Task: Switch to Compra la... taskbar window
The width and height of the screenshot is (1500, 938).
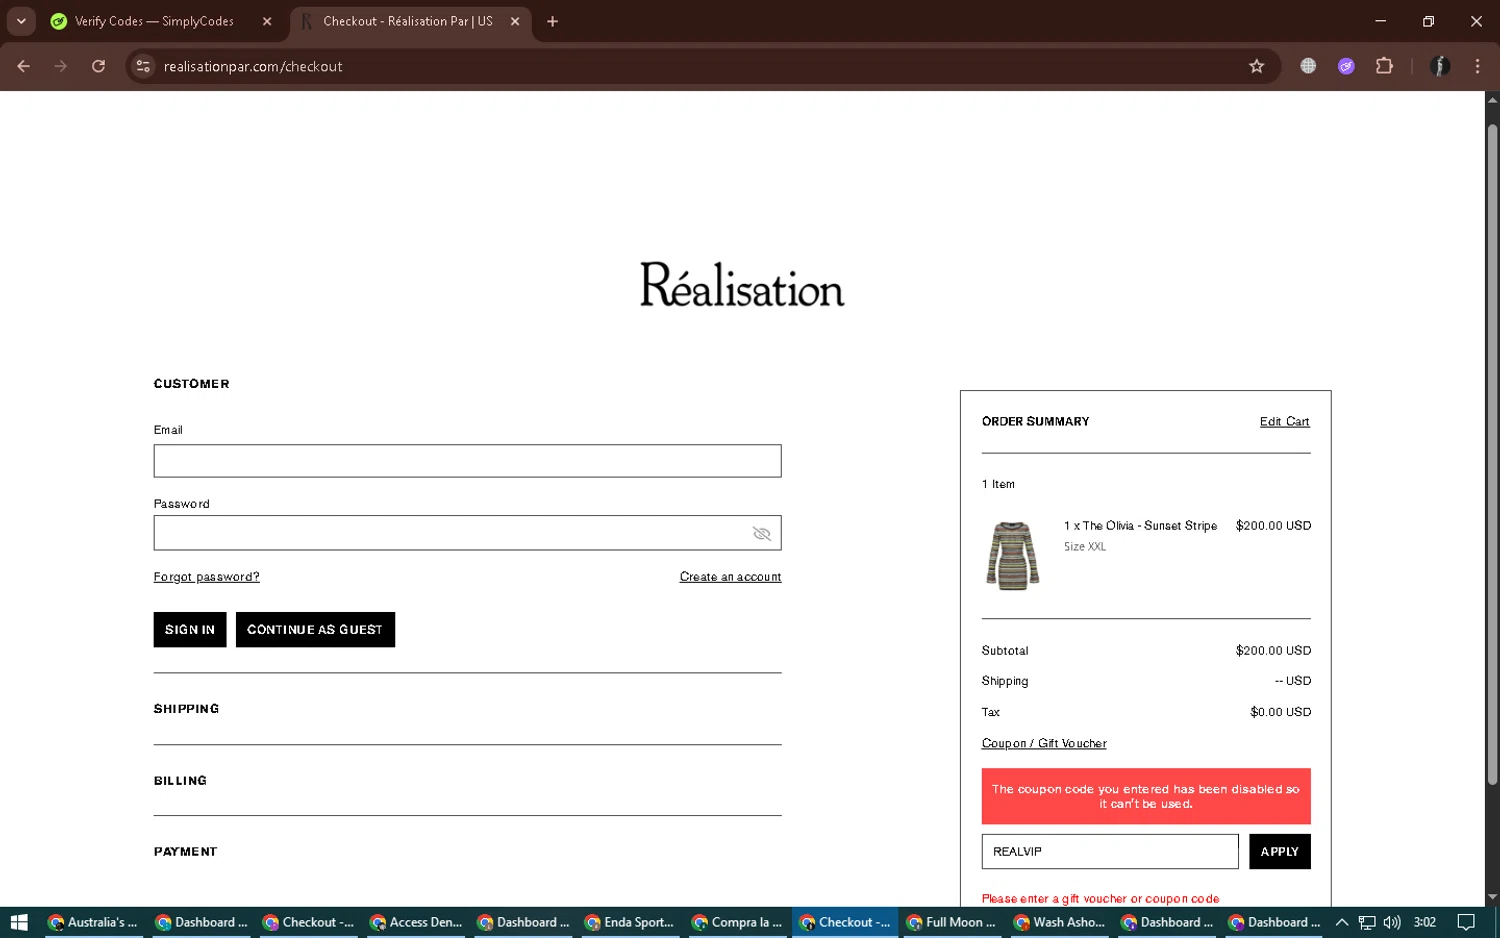Action: 737,922
